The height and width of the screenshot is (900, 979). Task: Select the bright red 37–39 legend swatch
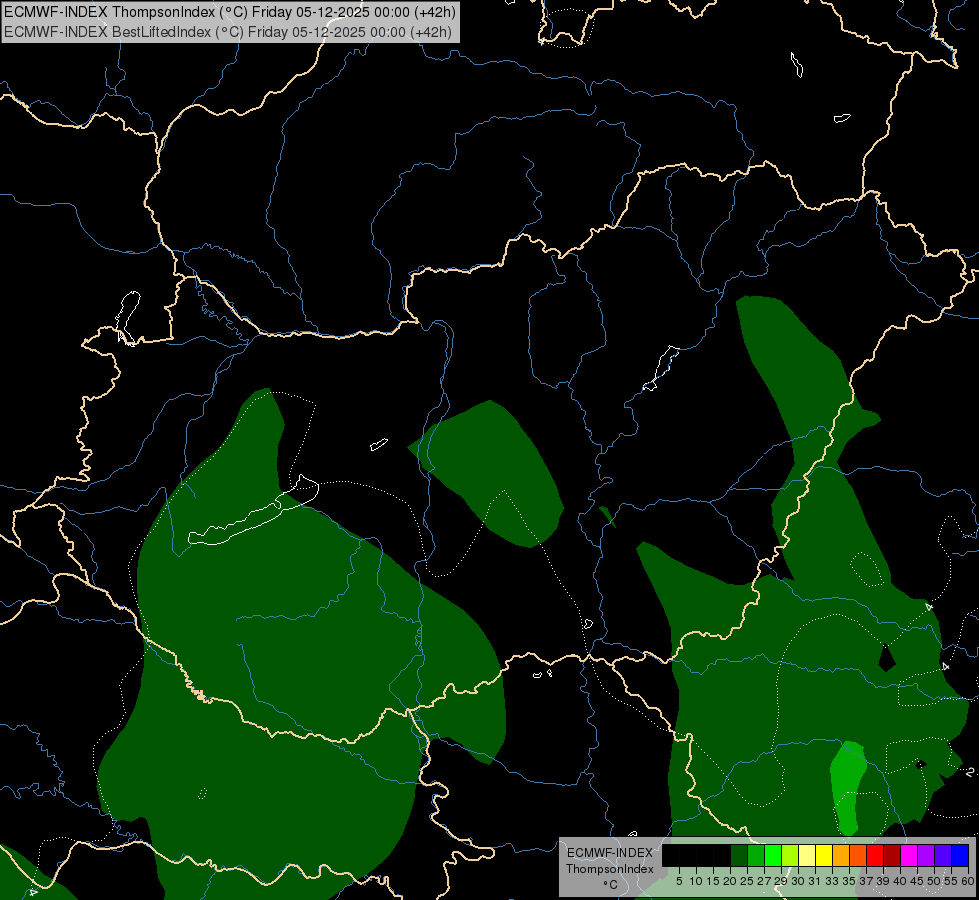coord(875,855)
